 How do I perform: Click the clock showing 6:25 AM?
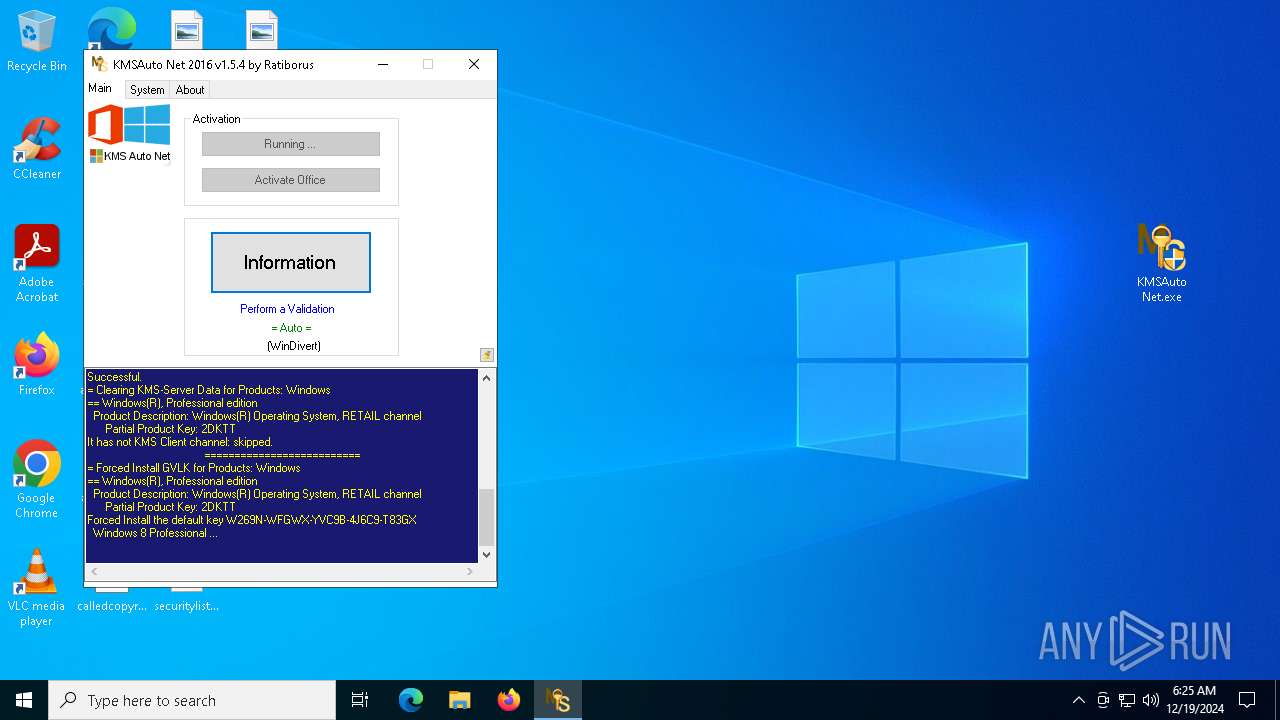(1194, 700)
